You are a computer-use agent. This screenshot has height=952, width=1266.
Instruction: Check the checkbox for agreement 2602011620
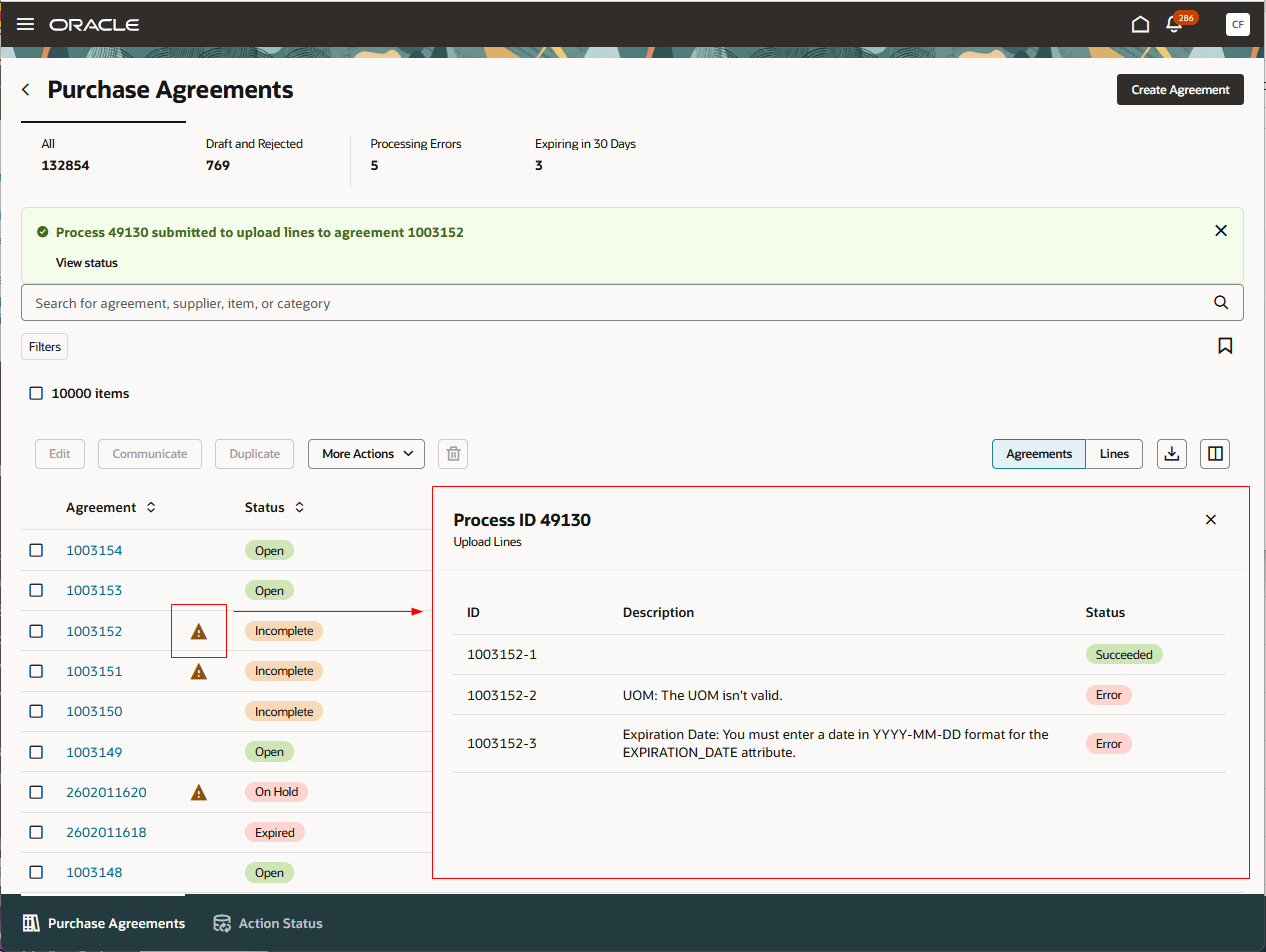coord(36,791)
